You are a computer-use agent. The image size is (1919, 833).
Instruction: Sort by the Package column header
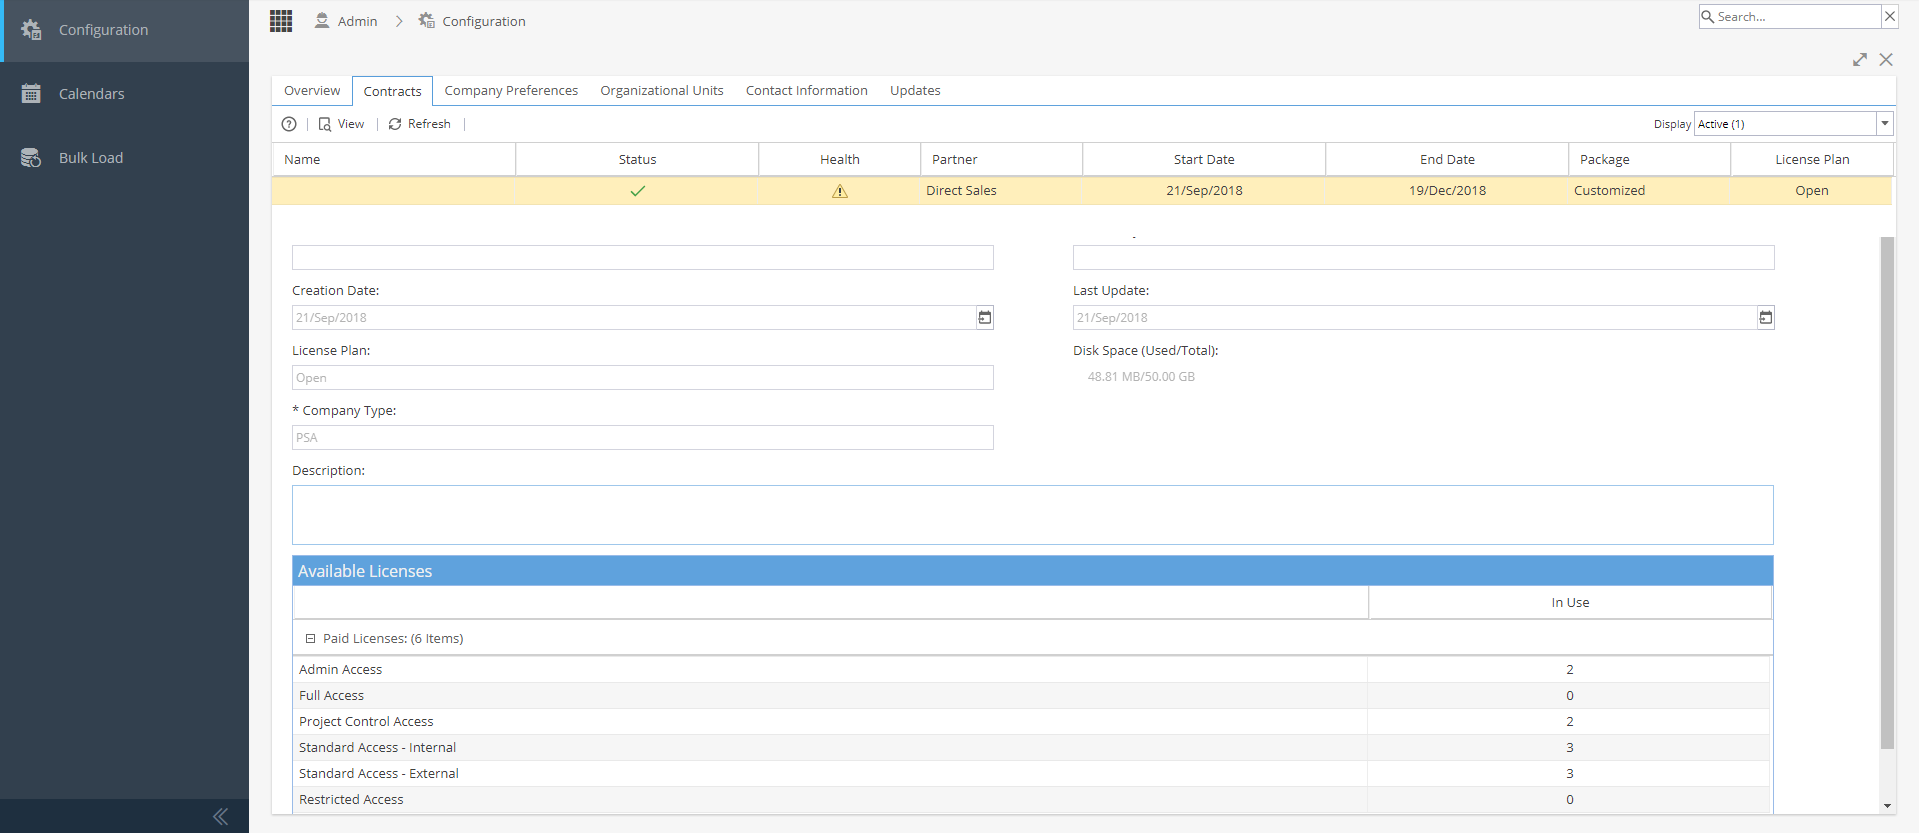tap(1650, 160)
